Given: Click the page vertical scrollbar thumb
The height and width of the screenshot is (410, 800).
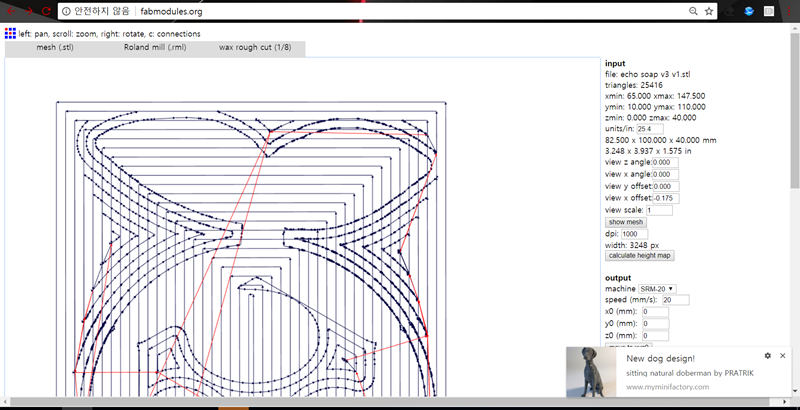Looking at the screenshot, I should 795,111.
